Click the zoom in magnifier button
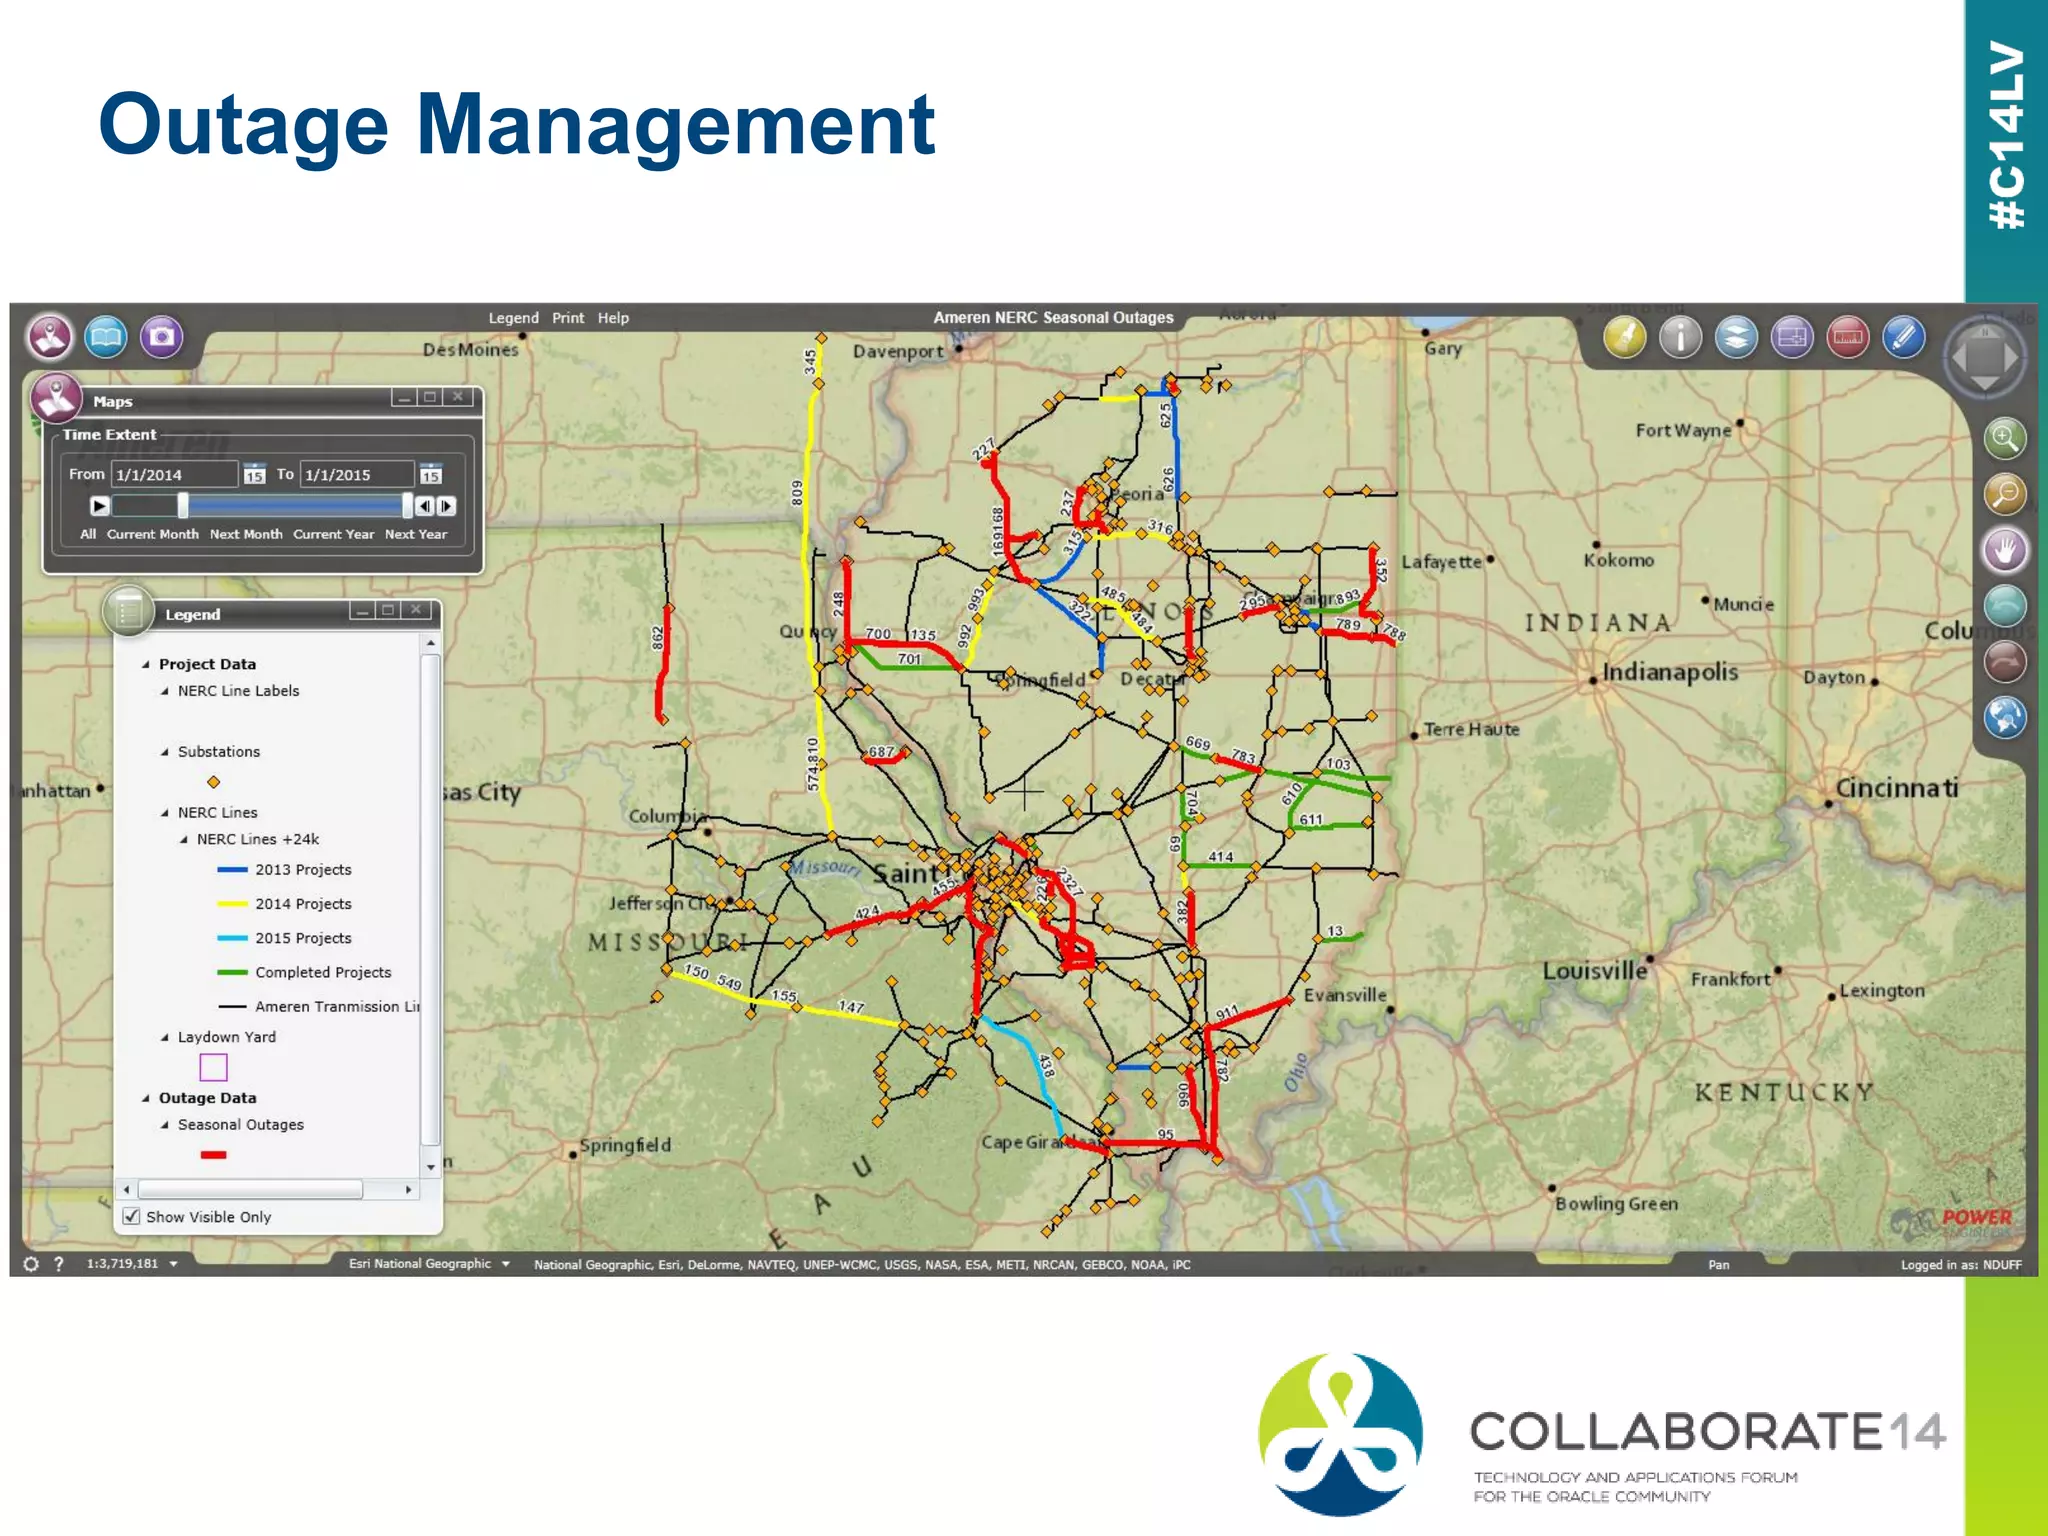The height and width of the screenshot is (1536, 2048). pos(2004,438)
